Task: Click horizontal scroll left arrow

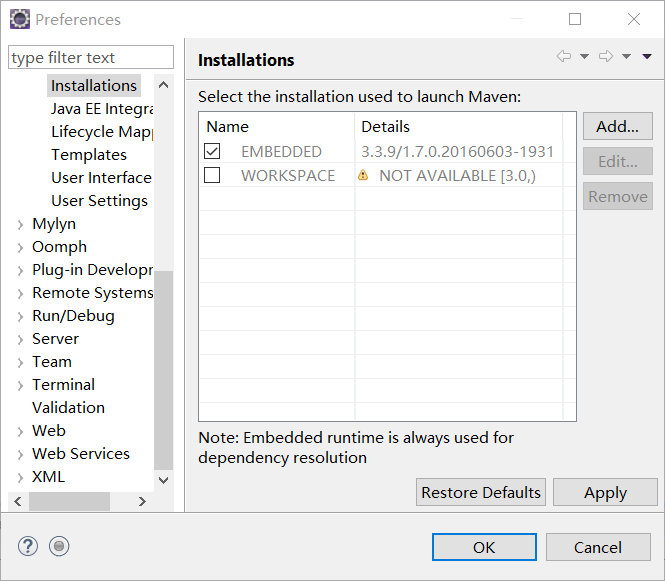Action: point(17,501)
